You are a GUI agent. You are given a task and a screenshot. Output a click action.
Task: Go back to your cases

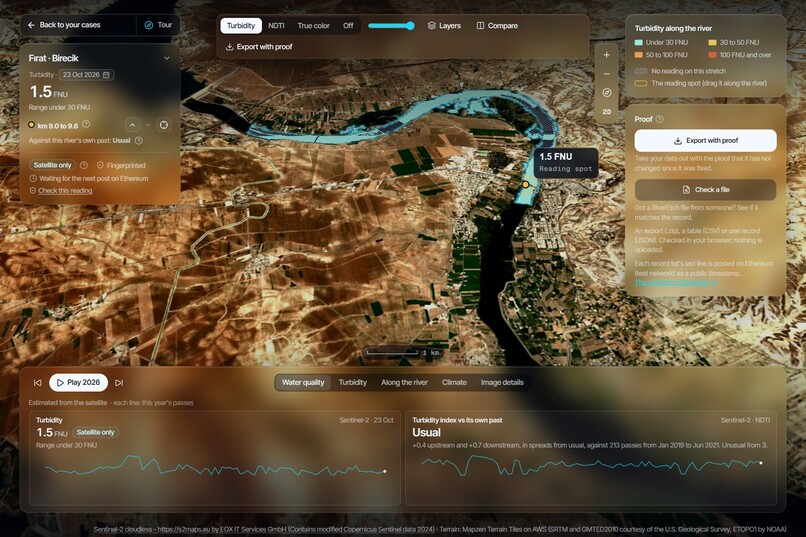tap(64, 25)
